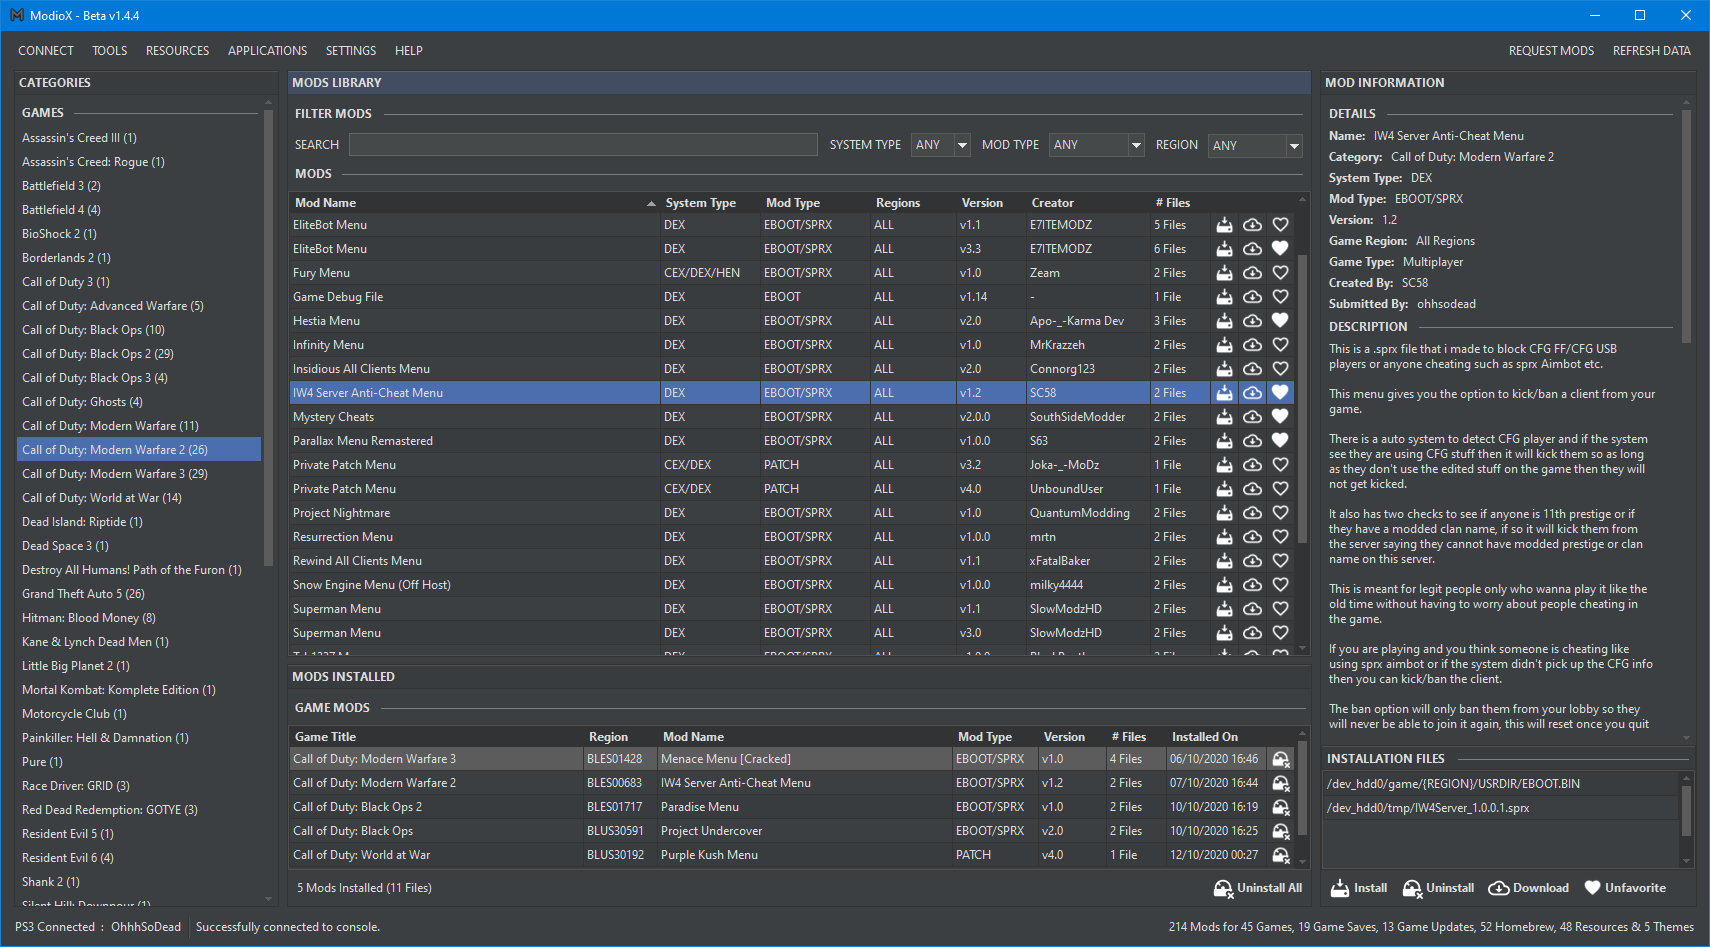1710x947 pixels.
Task: Uninstall Project Undercover via row icon
Action: point(1280,831)
